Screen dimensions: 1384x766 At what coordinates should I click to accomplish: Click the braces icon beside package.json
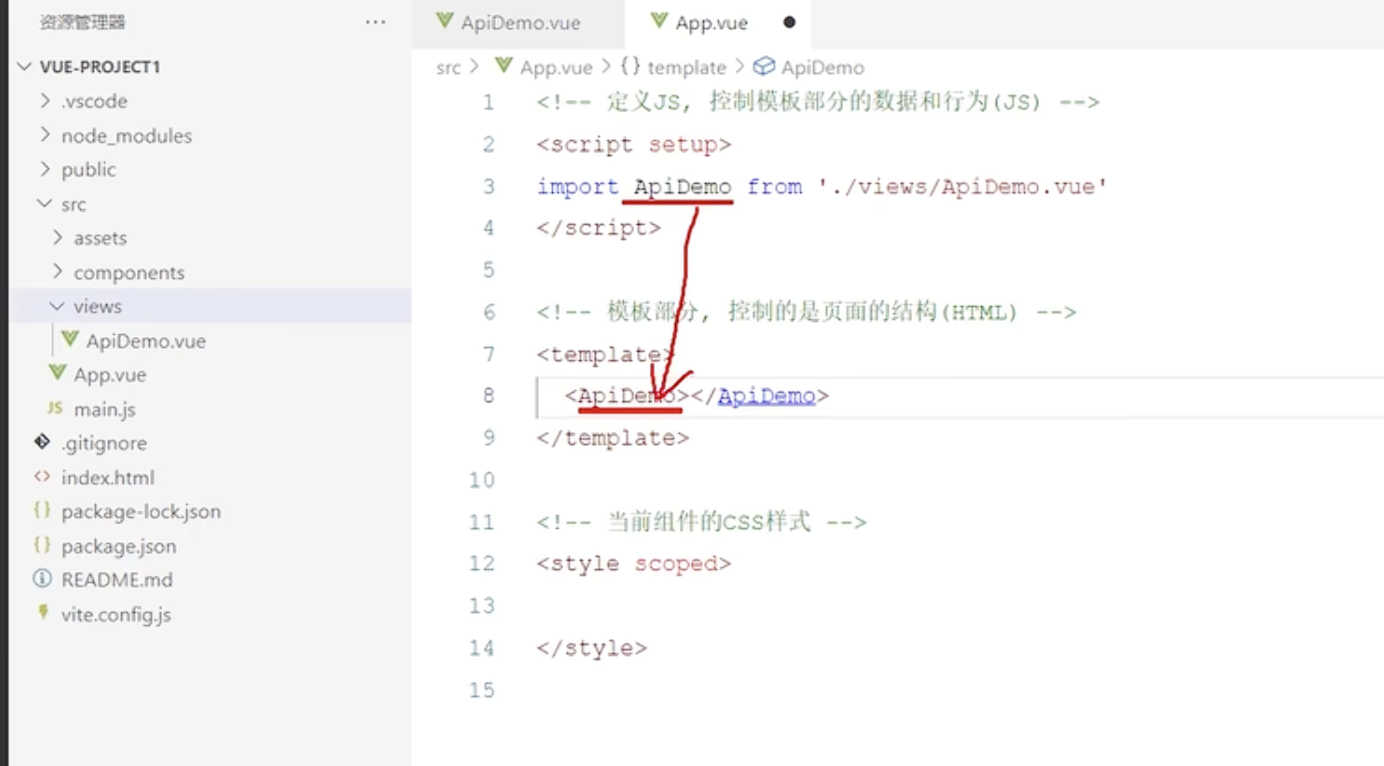42,545
